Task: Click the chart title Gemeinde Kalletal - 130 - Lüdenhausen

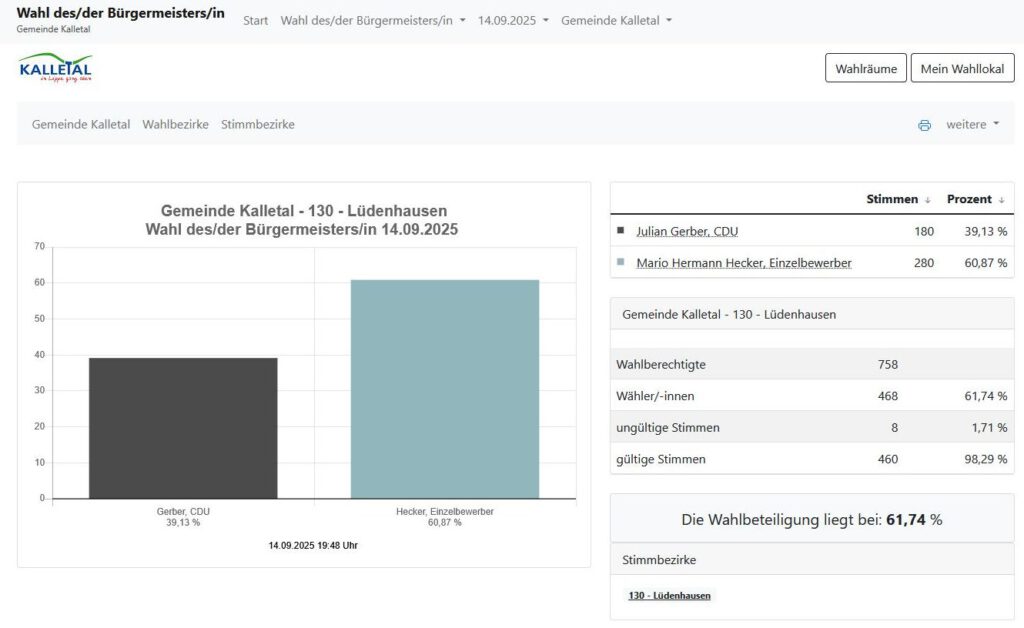Action: (x=304, y=211)
